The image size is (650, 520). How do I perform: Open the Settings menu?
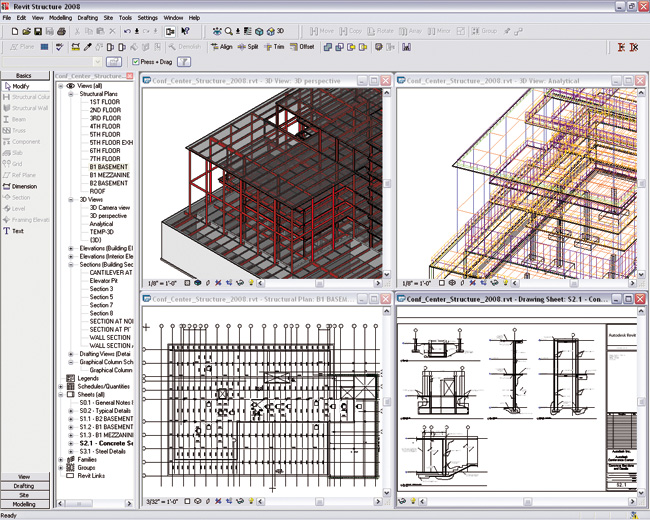point(147,17)
